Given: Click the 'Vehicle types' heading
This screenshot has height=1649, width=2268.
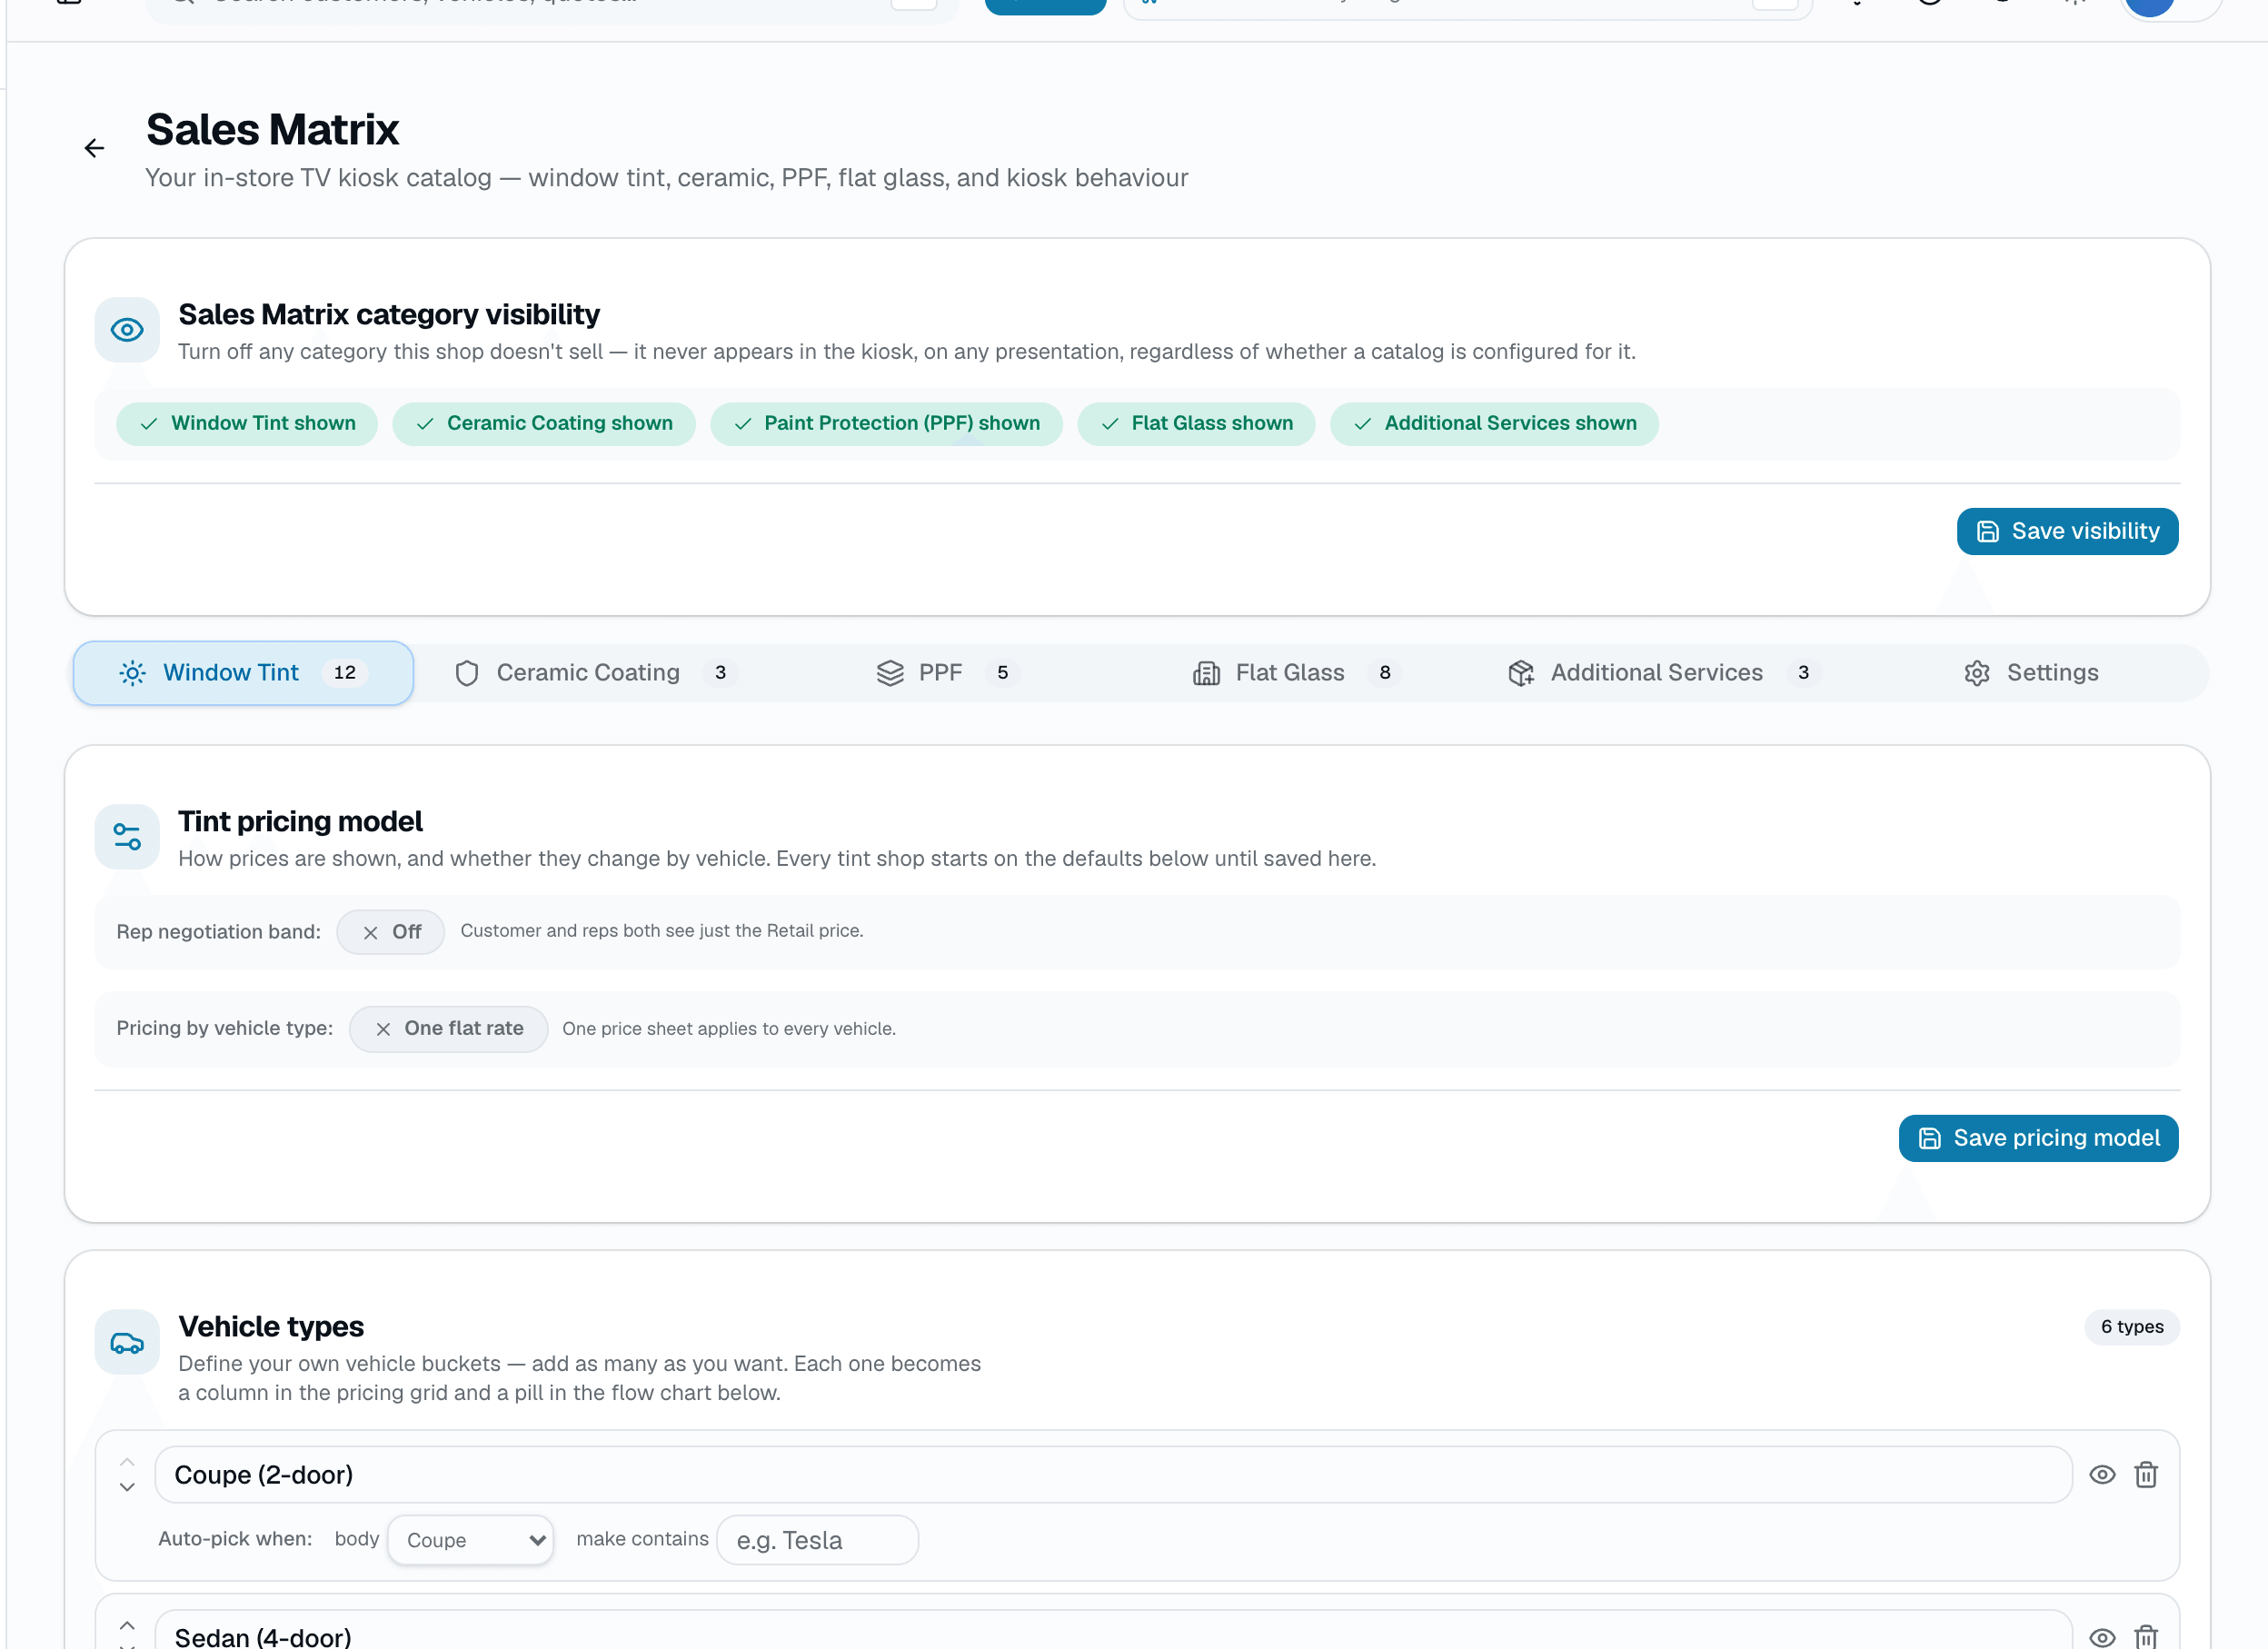Looking at the screenshot, I should 271,1327.
